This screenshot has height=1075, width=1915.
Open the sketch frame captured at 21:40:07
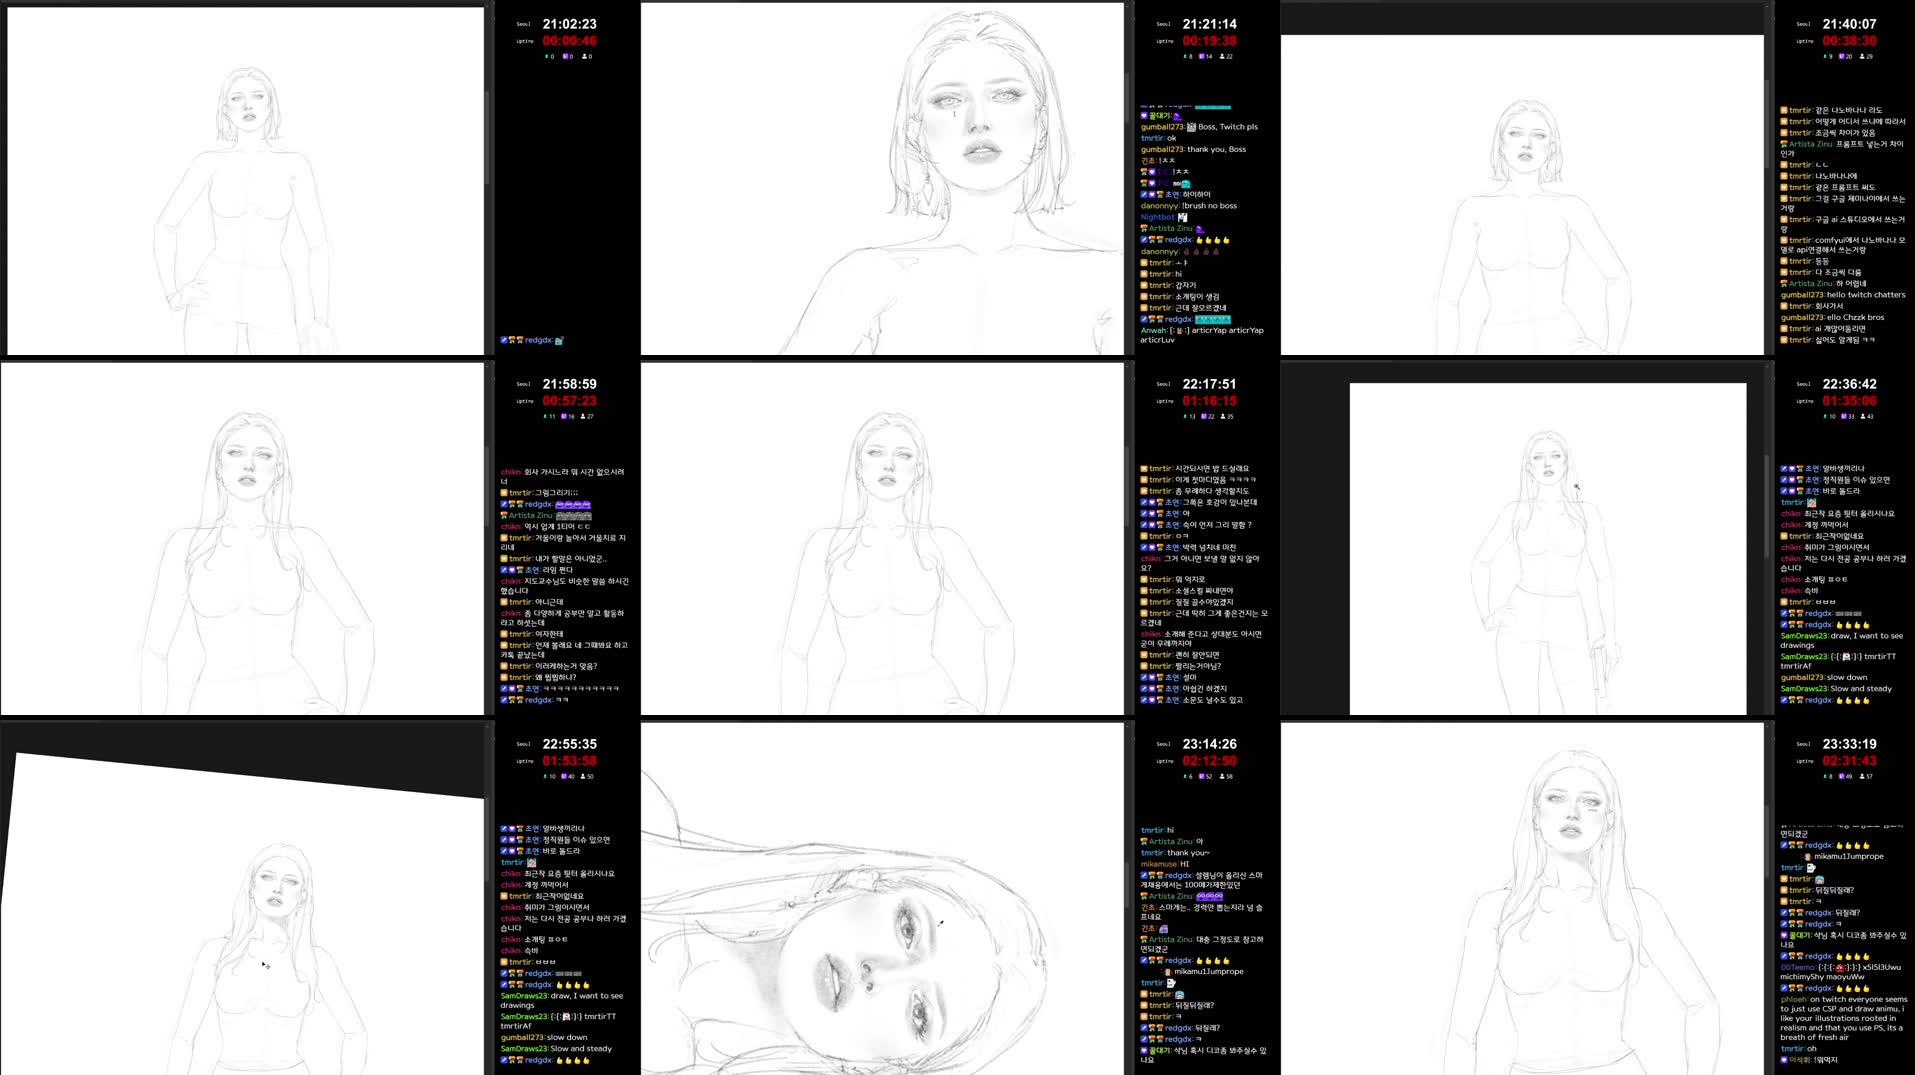tap(1522, 195)
